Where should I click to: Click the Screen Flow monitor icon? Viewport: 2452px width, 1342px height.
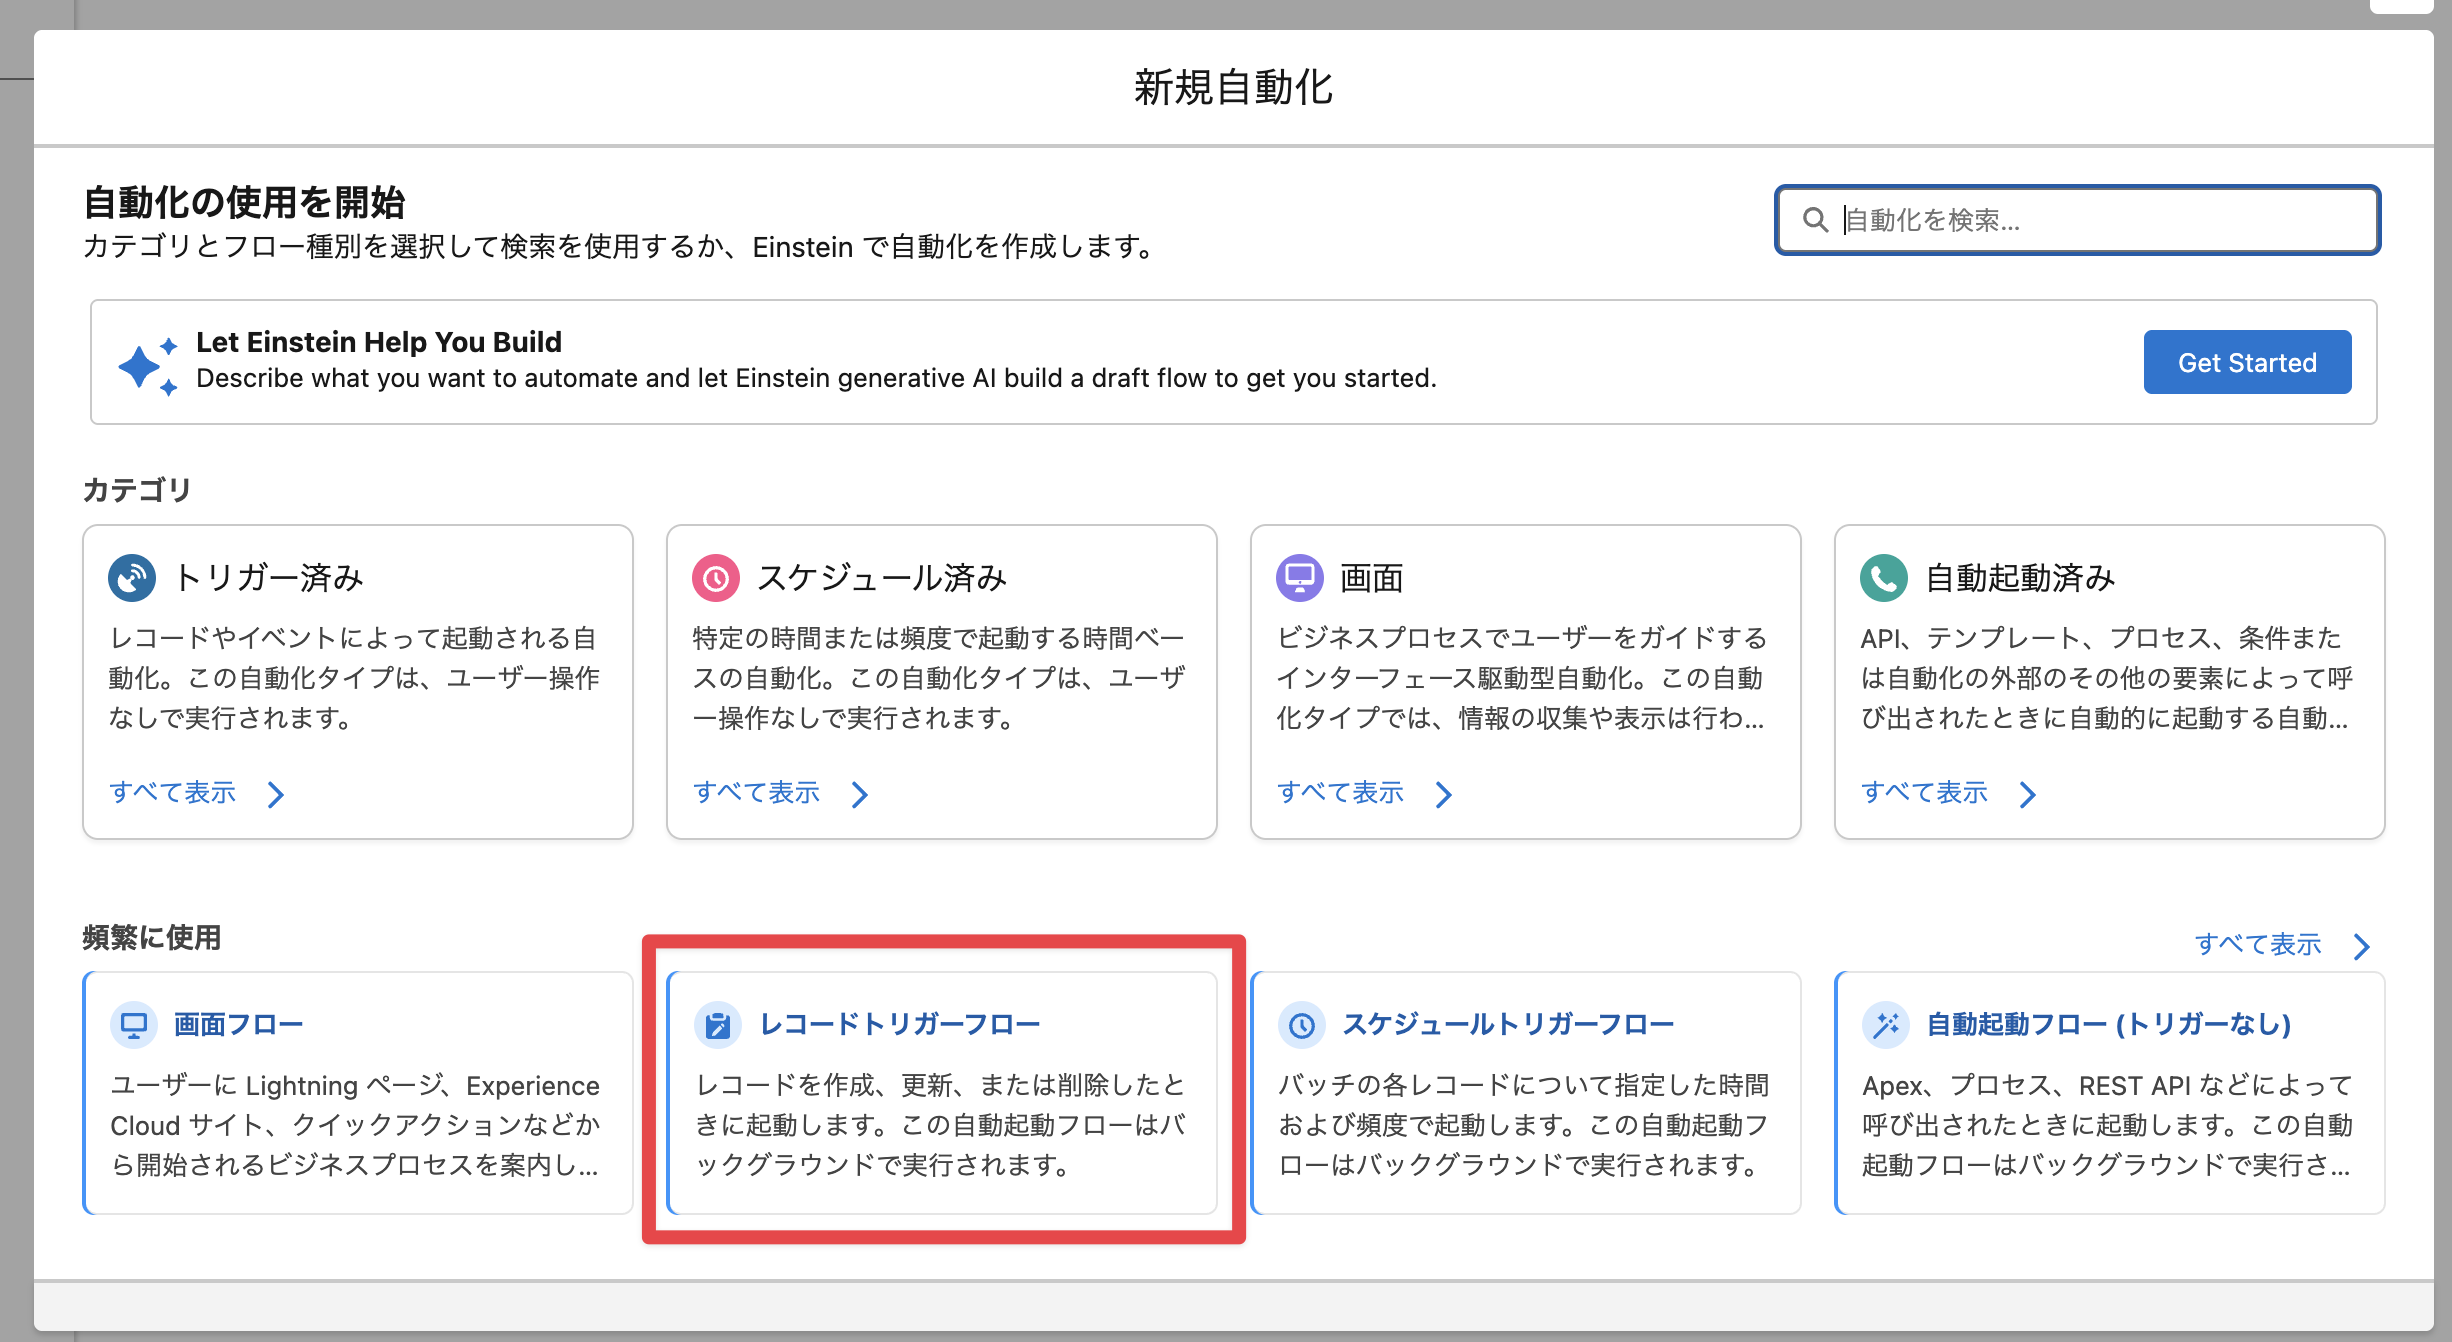point(134,1025)
